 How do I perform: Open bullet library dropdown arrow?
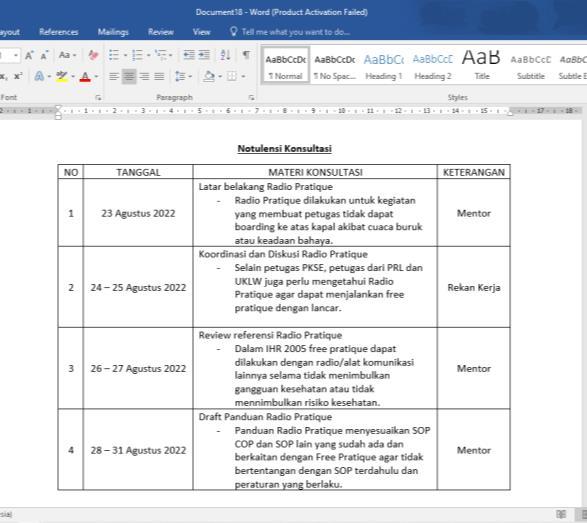125,56
